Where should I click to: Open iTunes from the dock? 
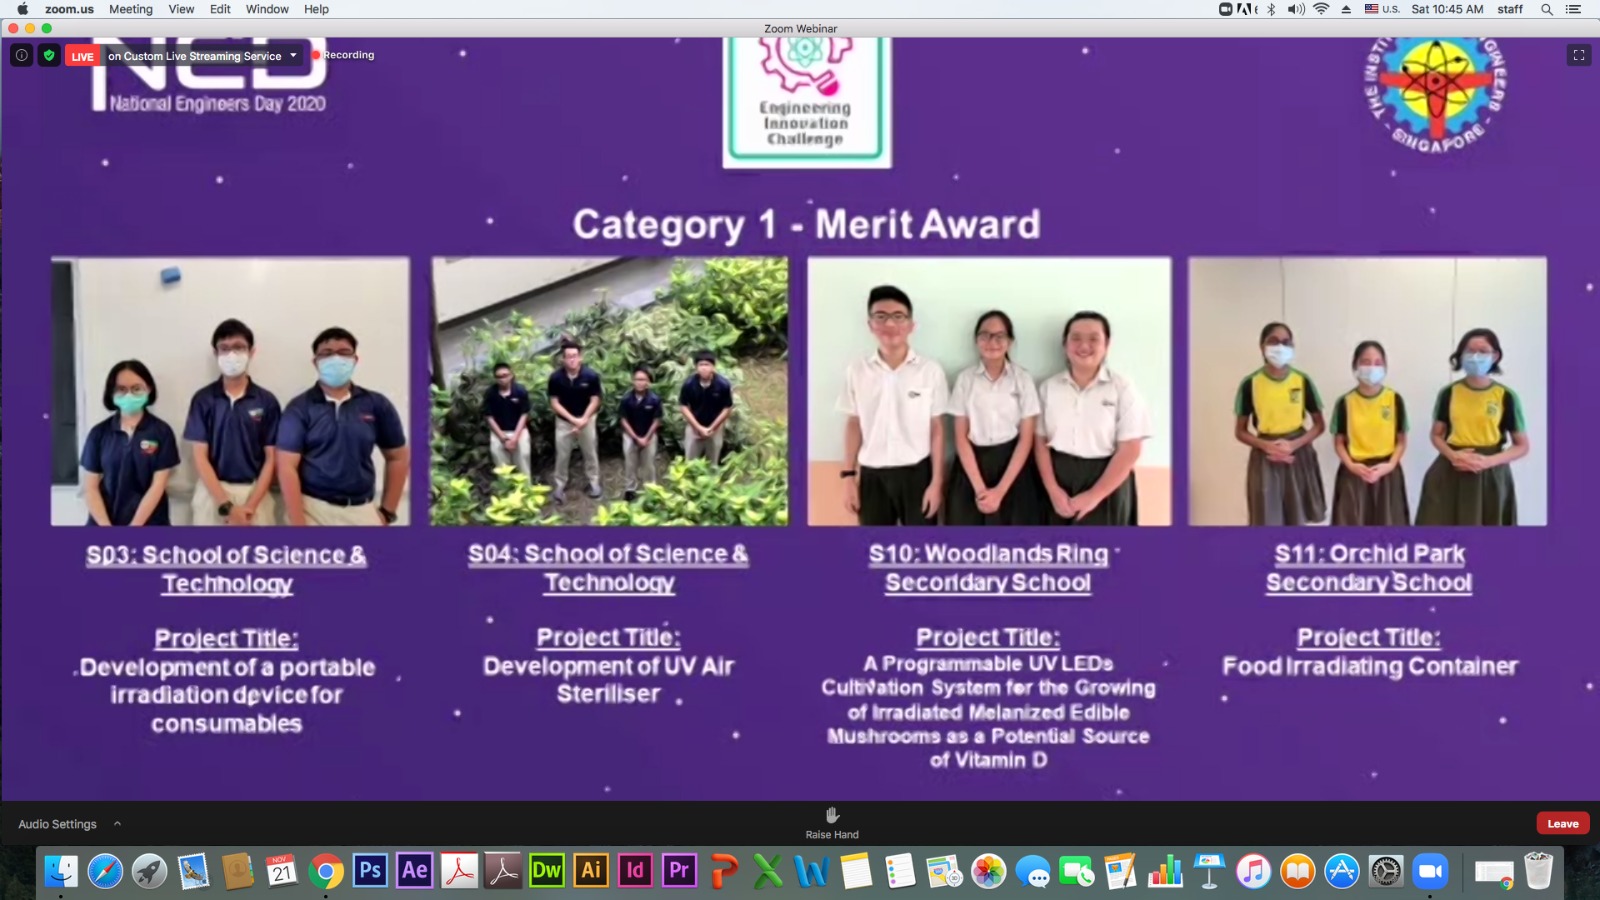point(1253,871)
